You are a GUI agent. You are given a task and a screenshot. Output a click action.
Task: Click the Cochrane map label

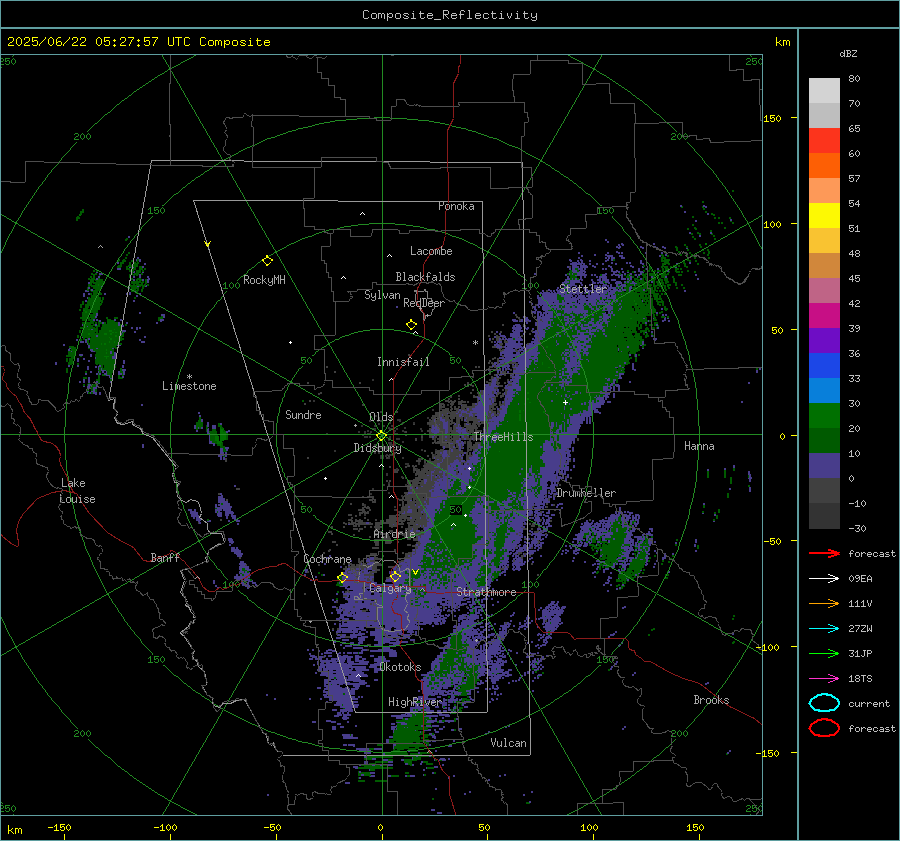(x=327, y=559)
